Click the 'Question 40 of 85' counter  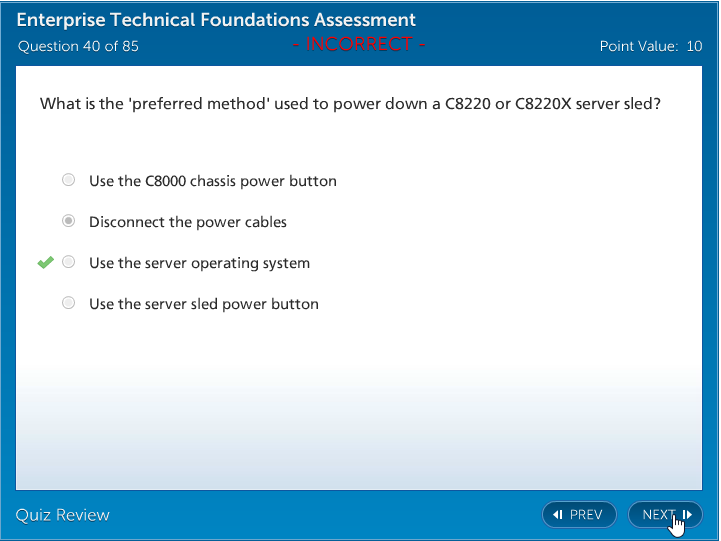[77, 46]
